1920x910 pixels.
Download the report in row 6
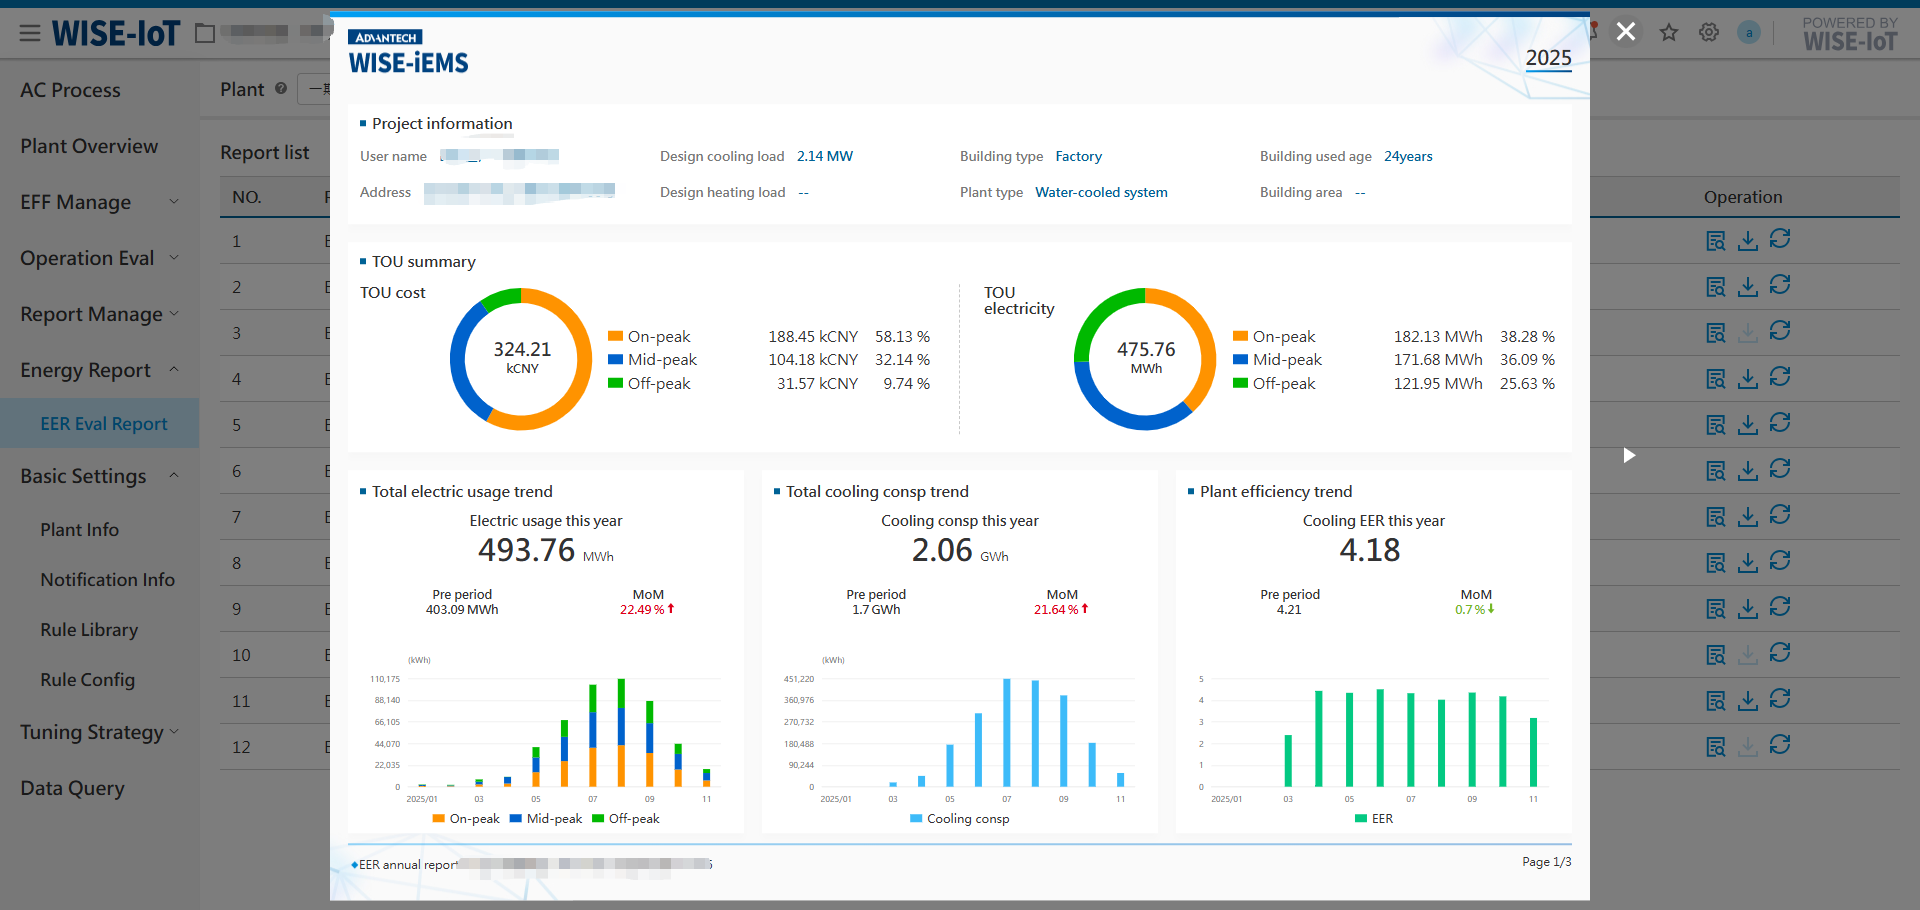(1748, 471)
